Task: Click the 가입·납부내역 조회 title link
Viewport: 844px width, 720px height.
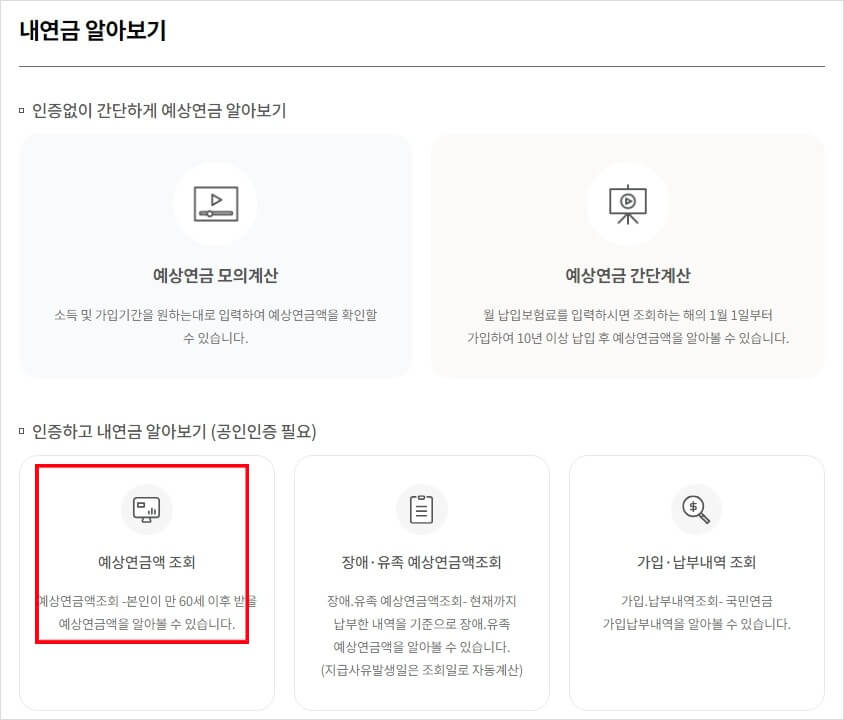Action: click(697, 562)
